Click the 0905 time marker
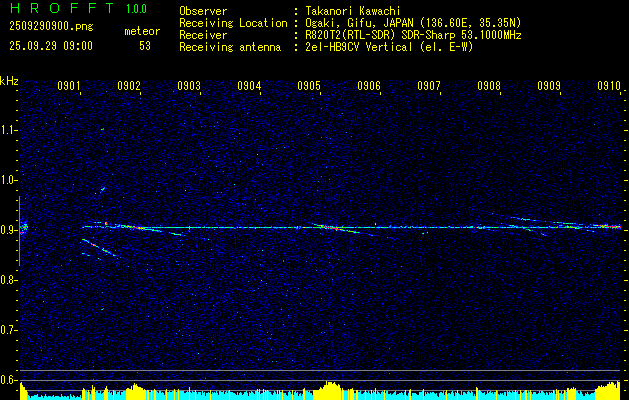The image size is (629, 400). [309, 86]
